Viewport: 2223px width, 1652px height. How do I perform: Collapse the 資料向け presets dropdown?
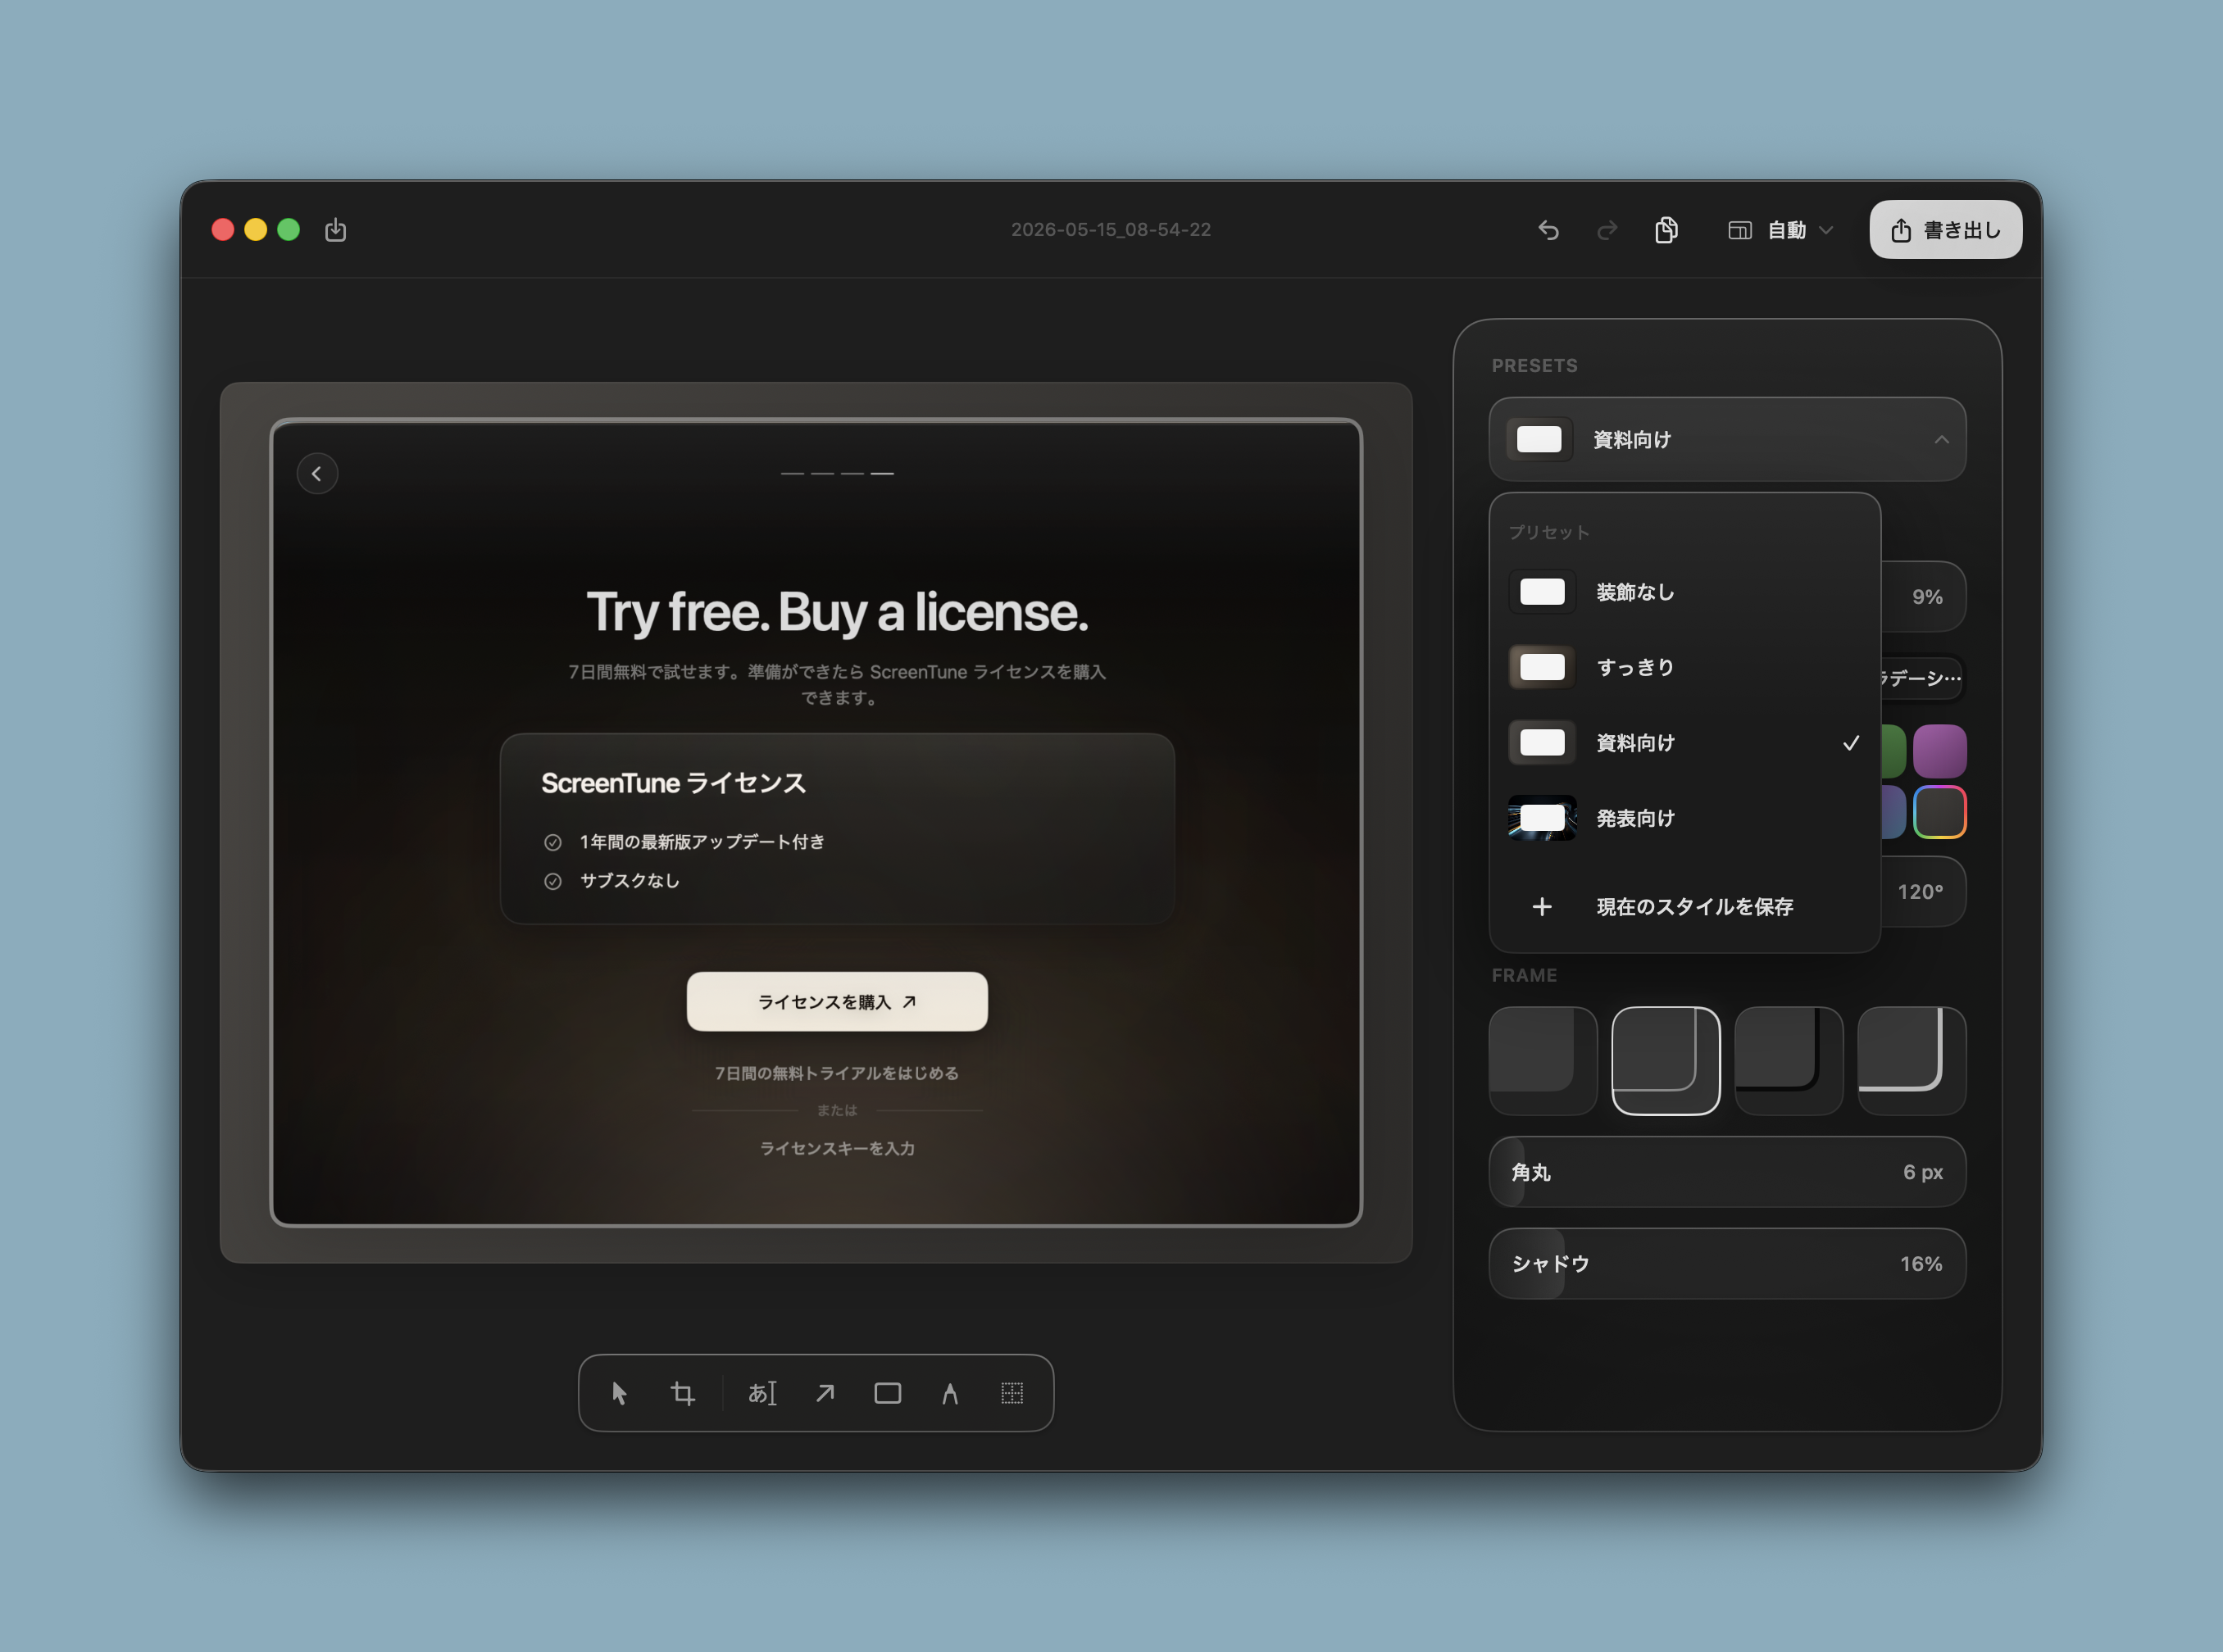[x=1727, y=439]
